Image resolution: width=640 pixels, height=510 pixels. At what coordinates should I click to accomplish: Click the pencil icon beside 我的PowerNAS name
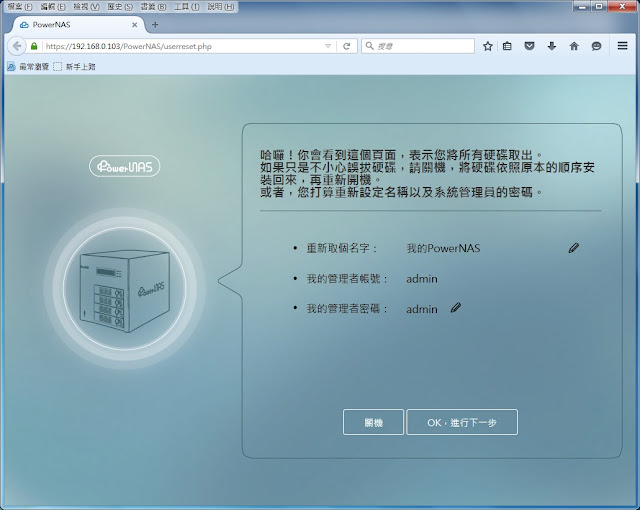click(x=573, y=248)
